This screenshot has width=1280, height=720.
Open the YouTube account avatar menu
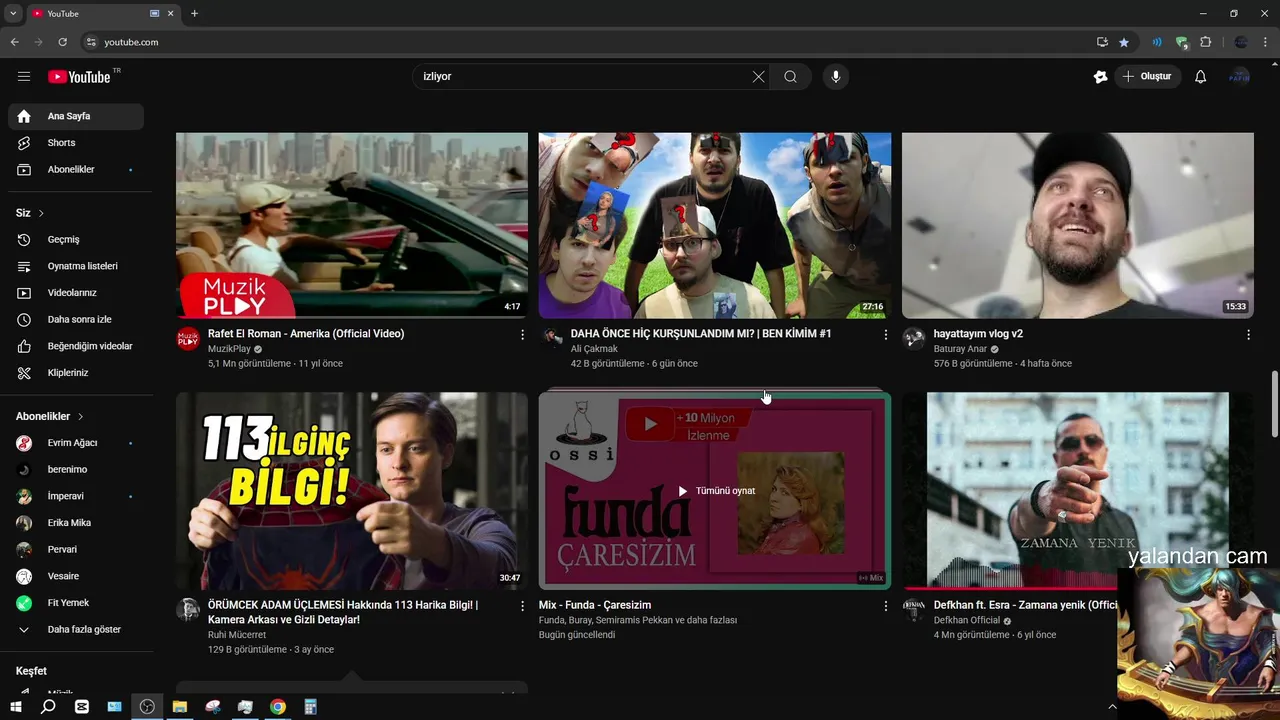tap(1239, 77)
